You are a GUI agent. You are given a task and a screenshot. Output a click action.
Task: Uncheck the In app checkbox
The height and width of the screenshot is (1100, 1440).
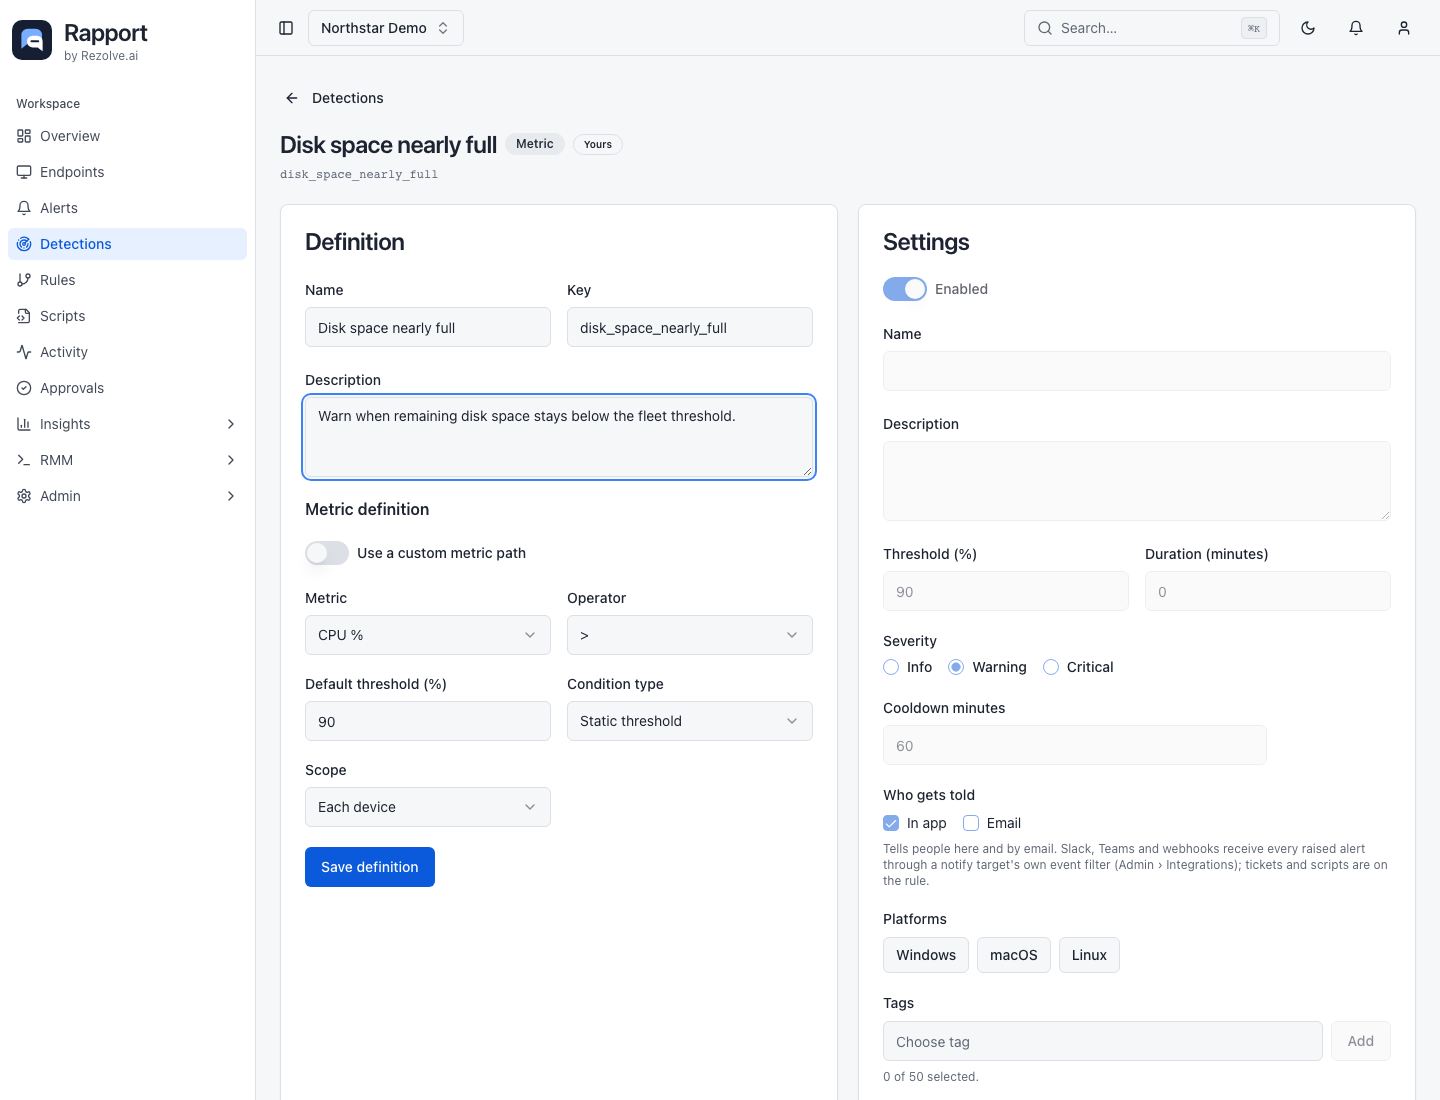pyautogui.click(x=891, y=823)
